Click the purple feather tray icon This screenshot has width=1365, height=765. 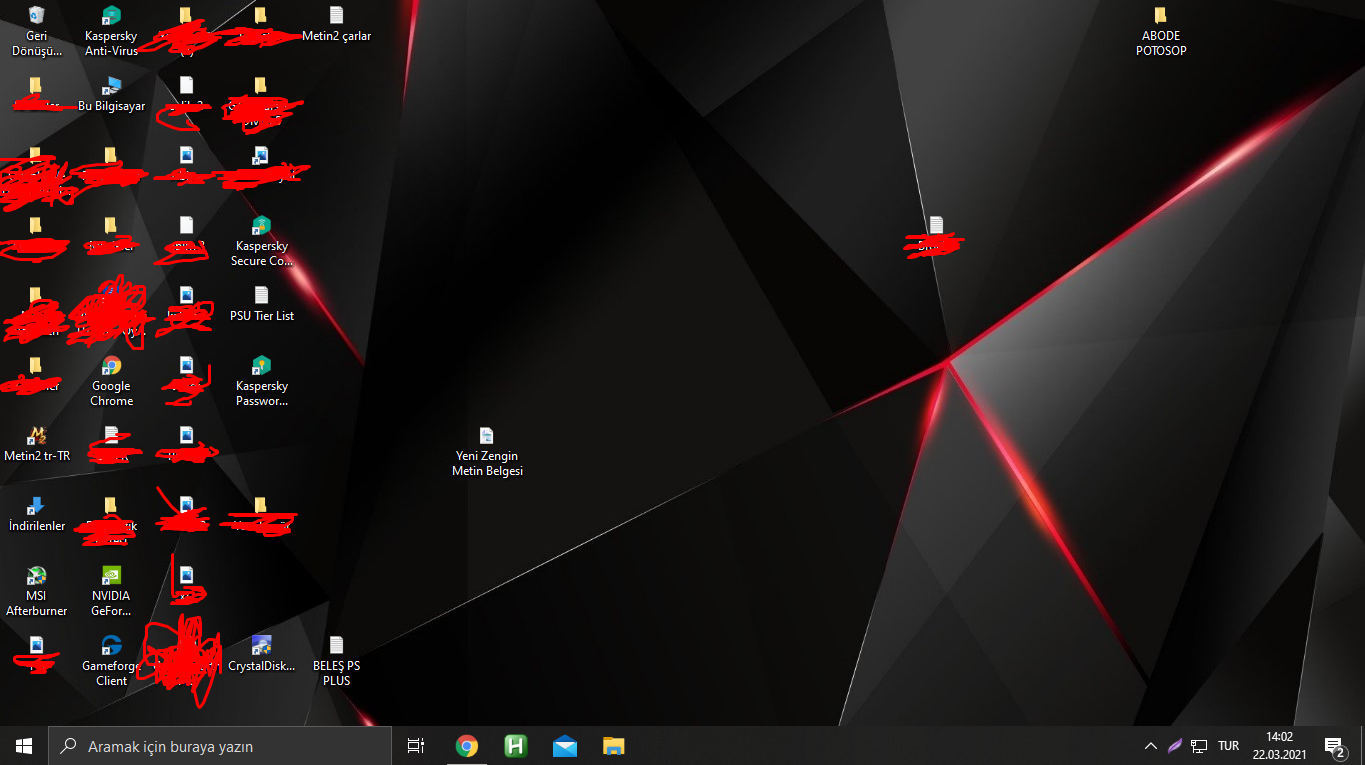[1175, 746]
